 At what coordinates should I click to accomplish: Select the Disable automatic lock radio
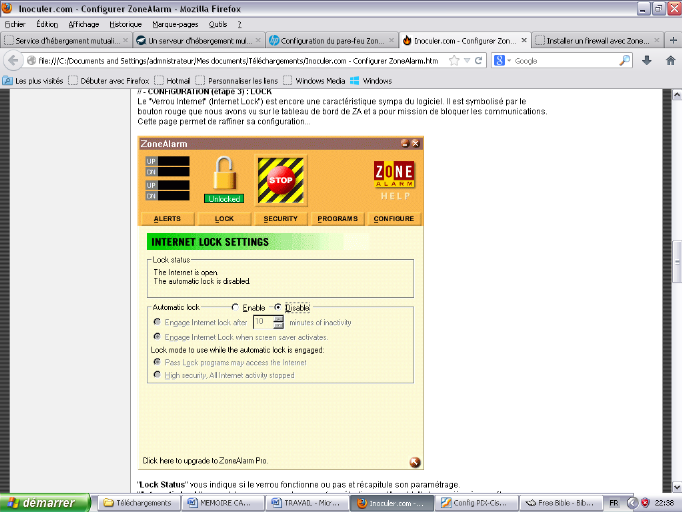277,307
